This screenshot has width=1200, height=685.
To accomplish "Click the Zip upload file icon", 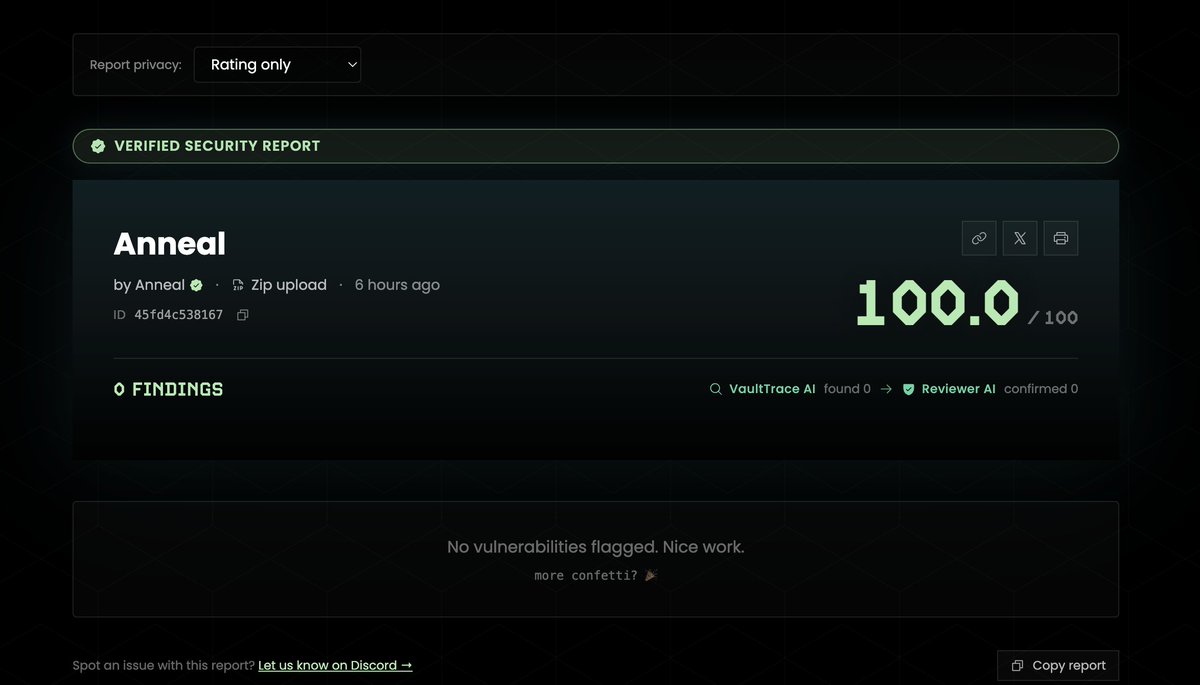I will 238,285.
